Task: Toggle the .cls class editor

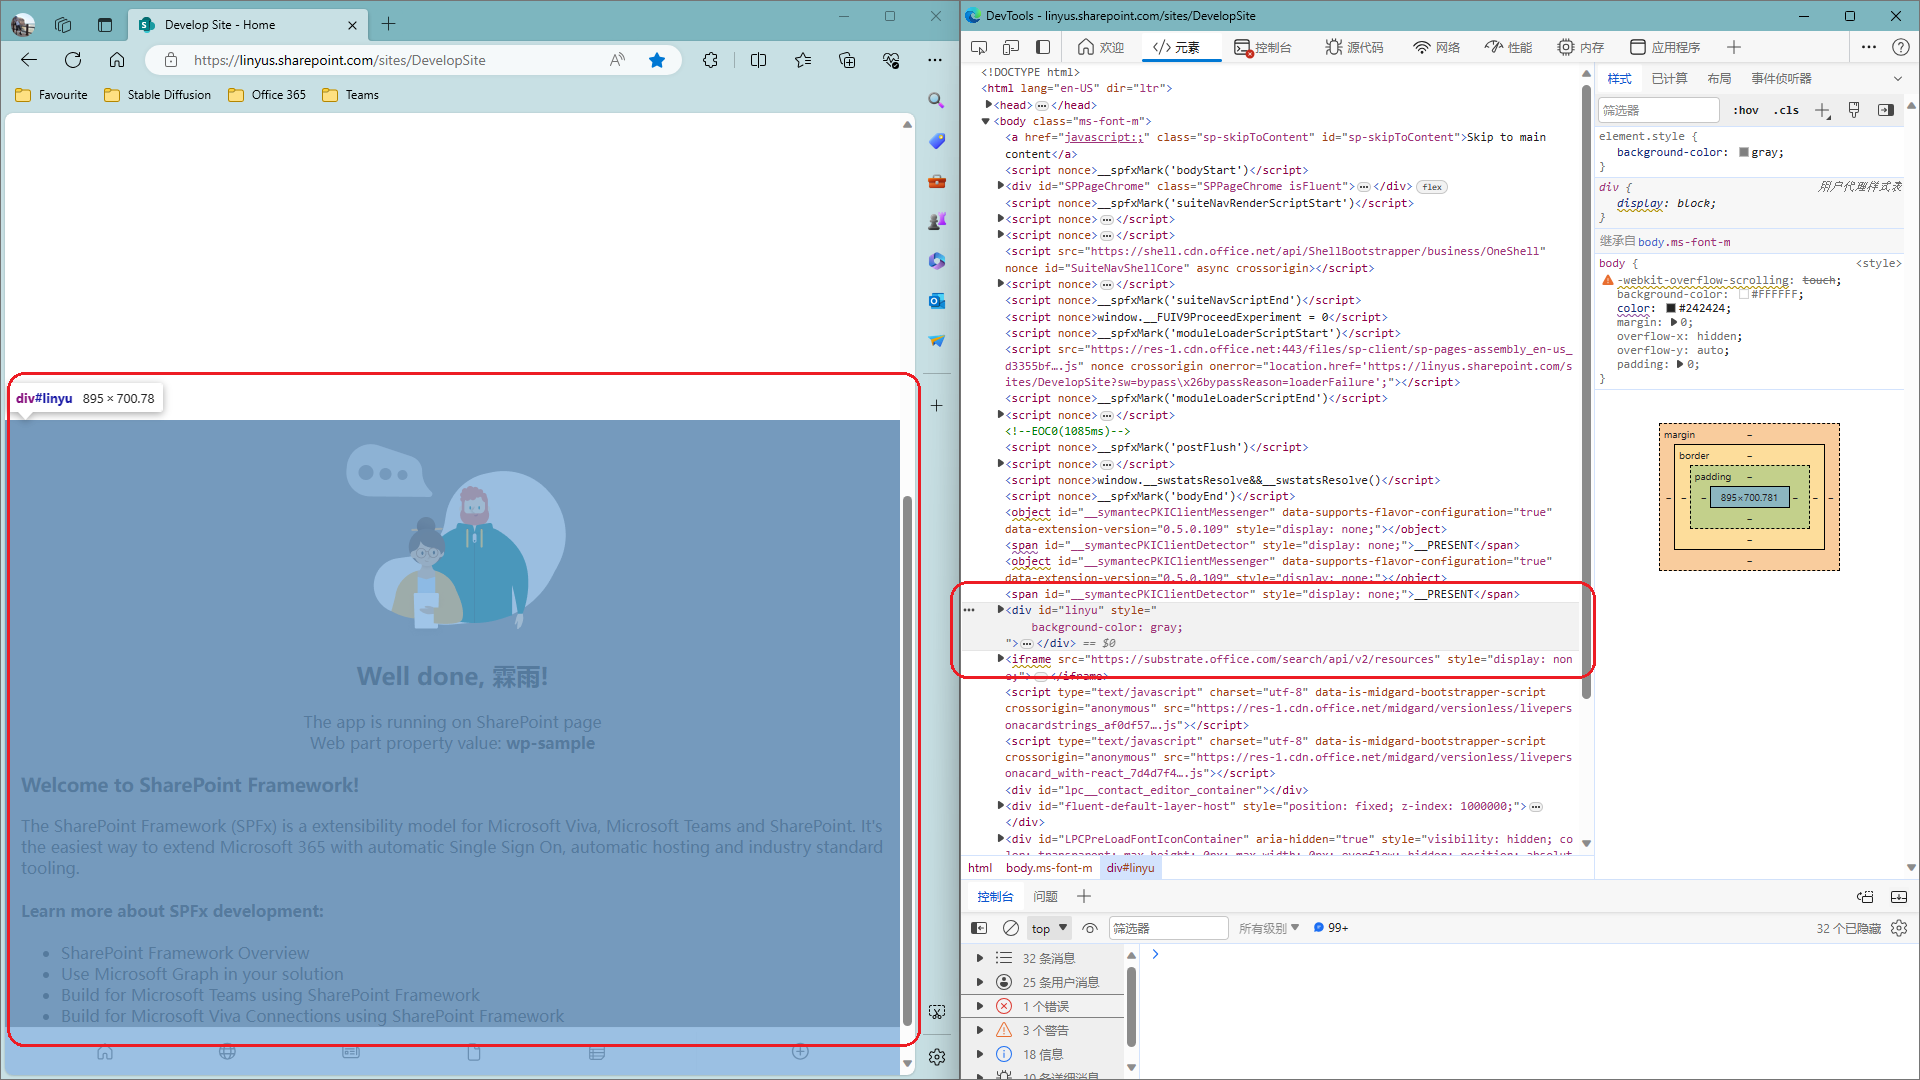Action: [1786, 110]
